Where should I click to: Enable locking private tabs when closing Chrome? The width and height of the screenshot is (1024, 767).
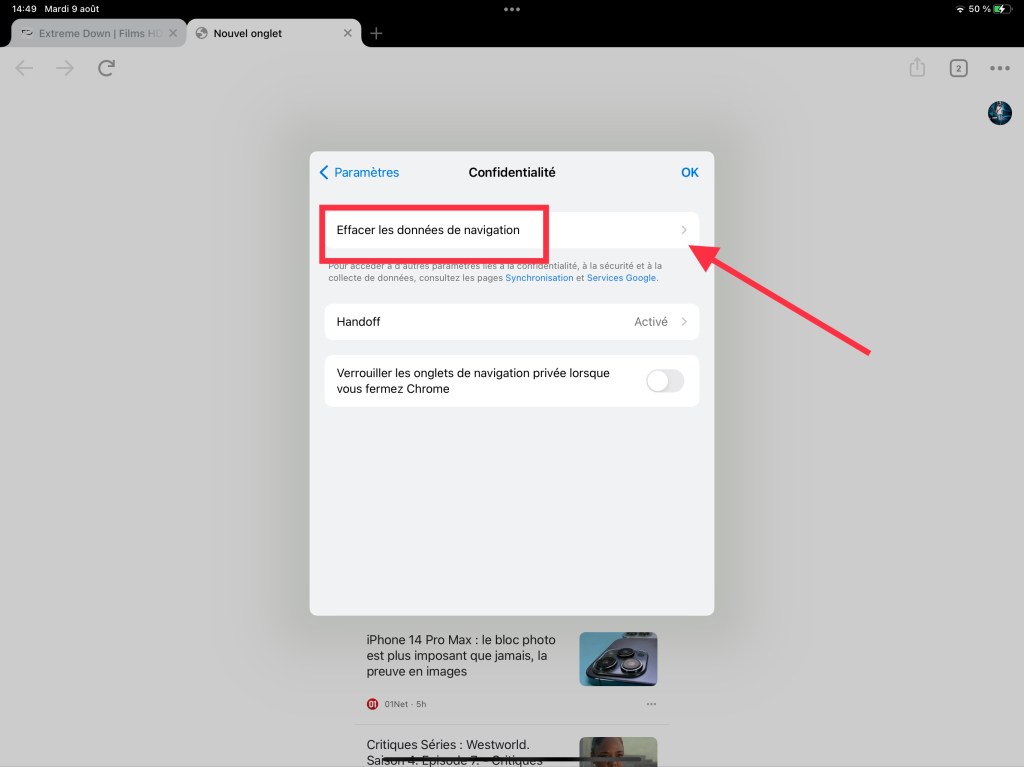click(665, 381)
